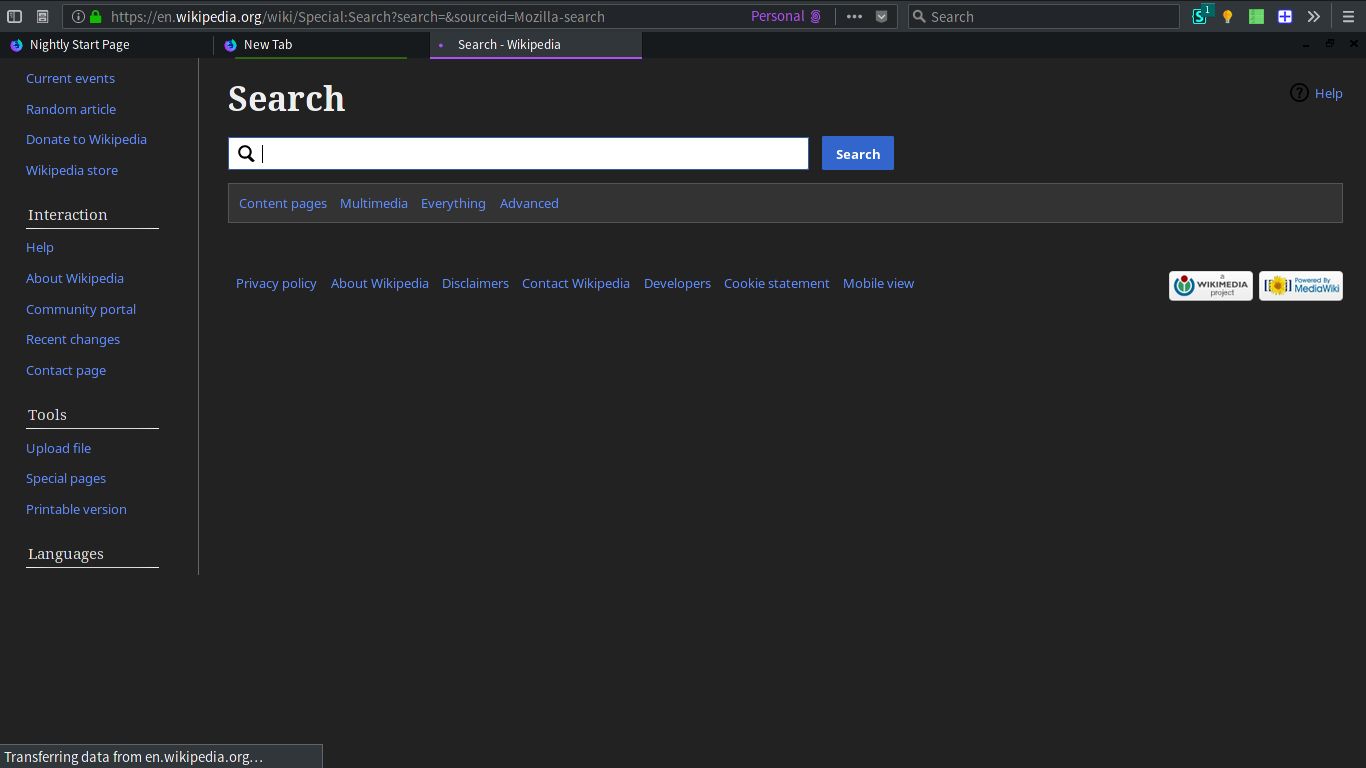Select the Content pages search filter

click(x=282, y=203)
